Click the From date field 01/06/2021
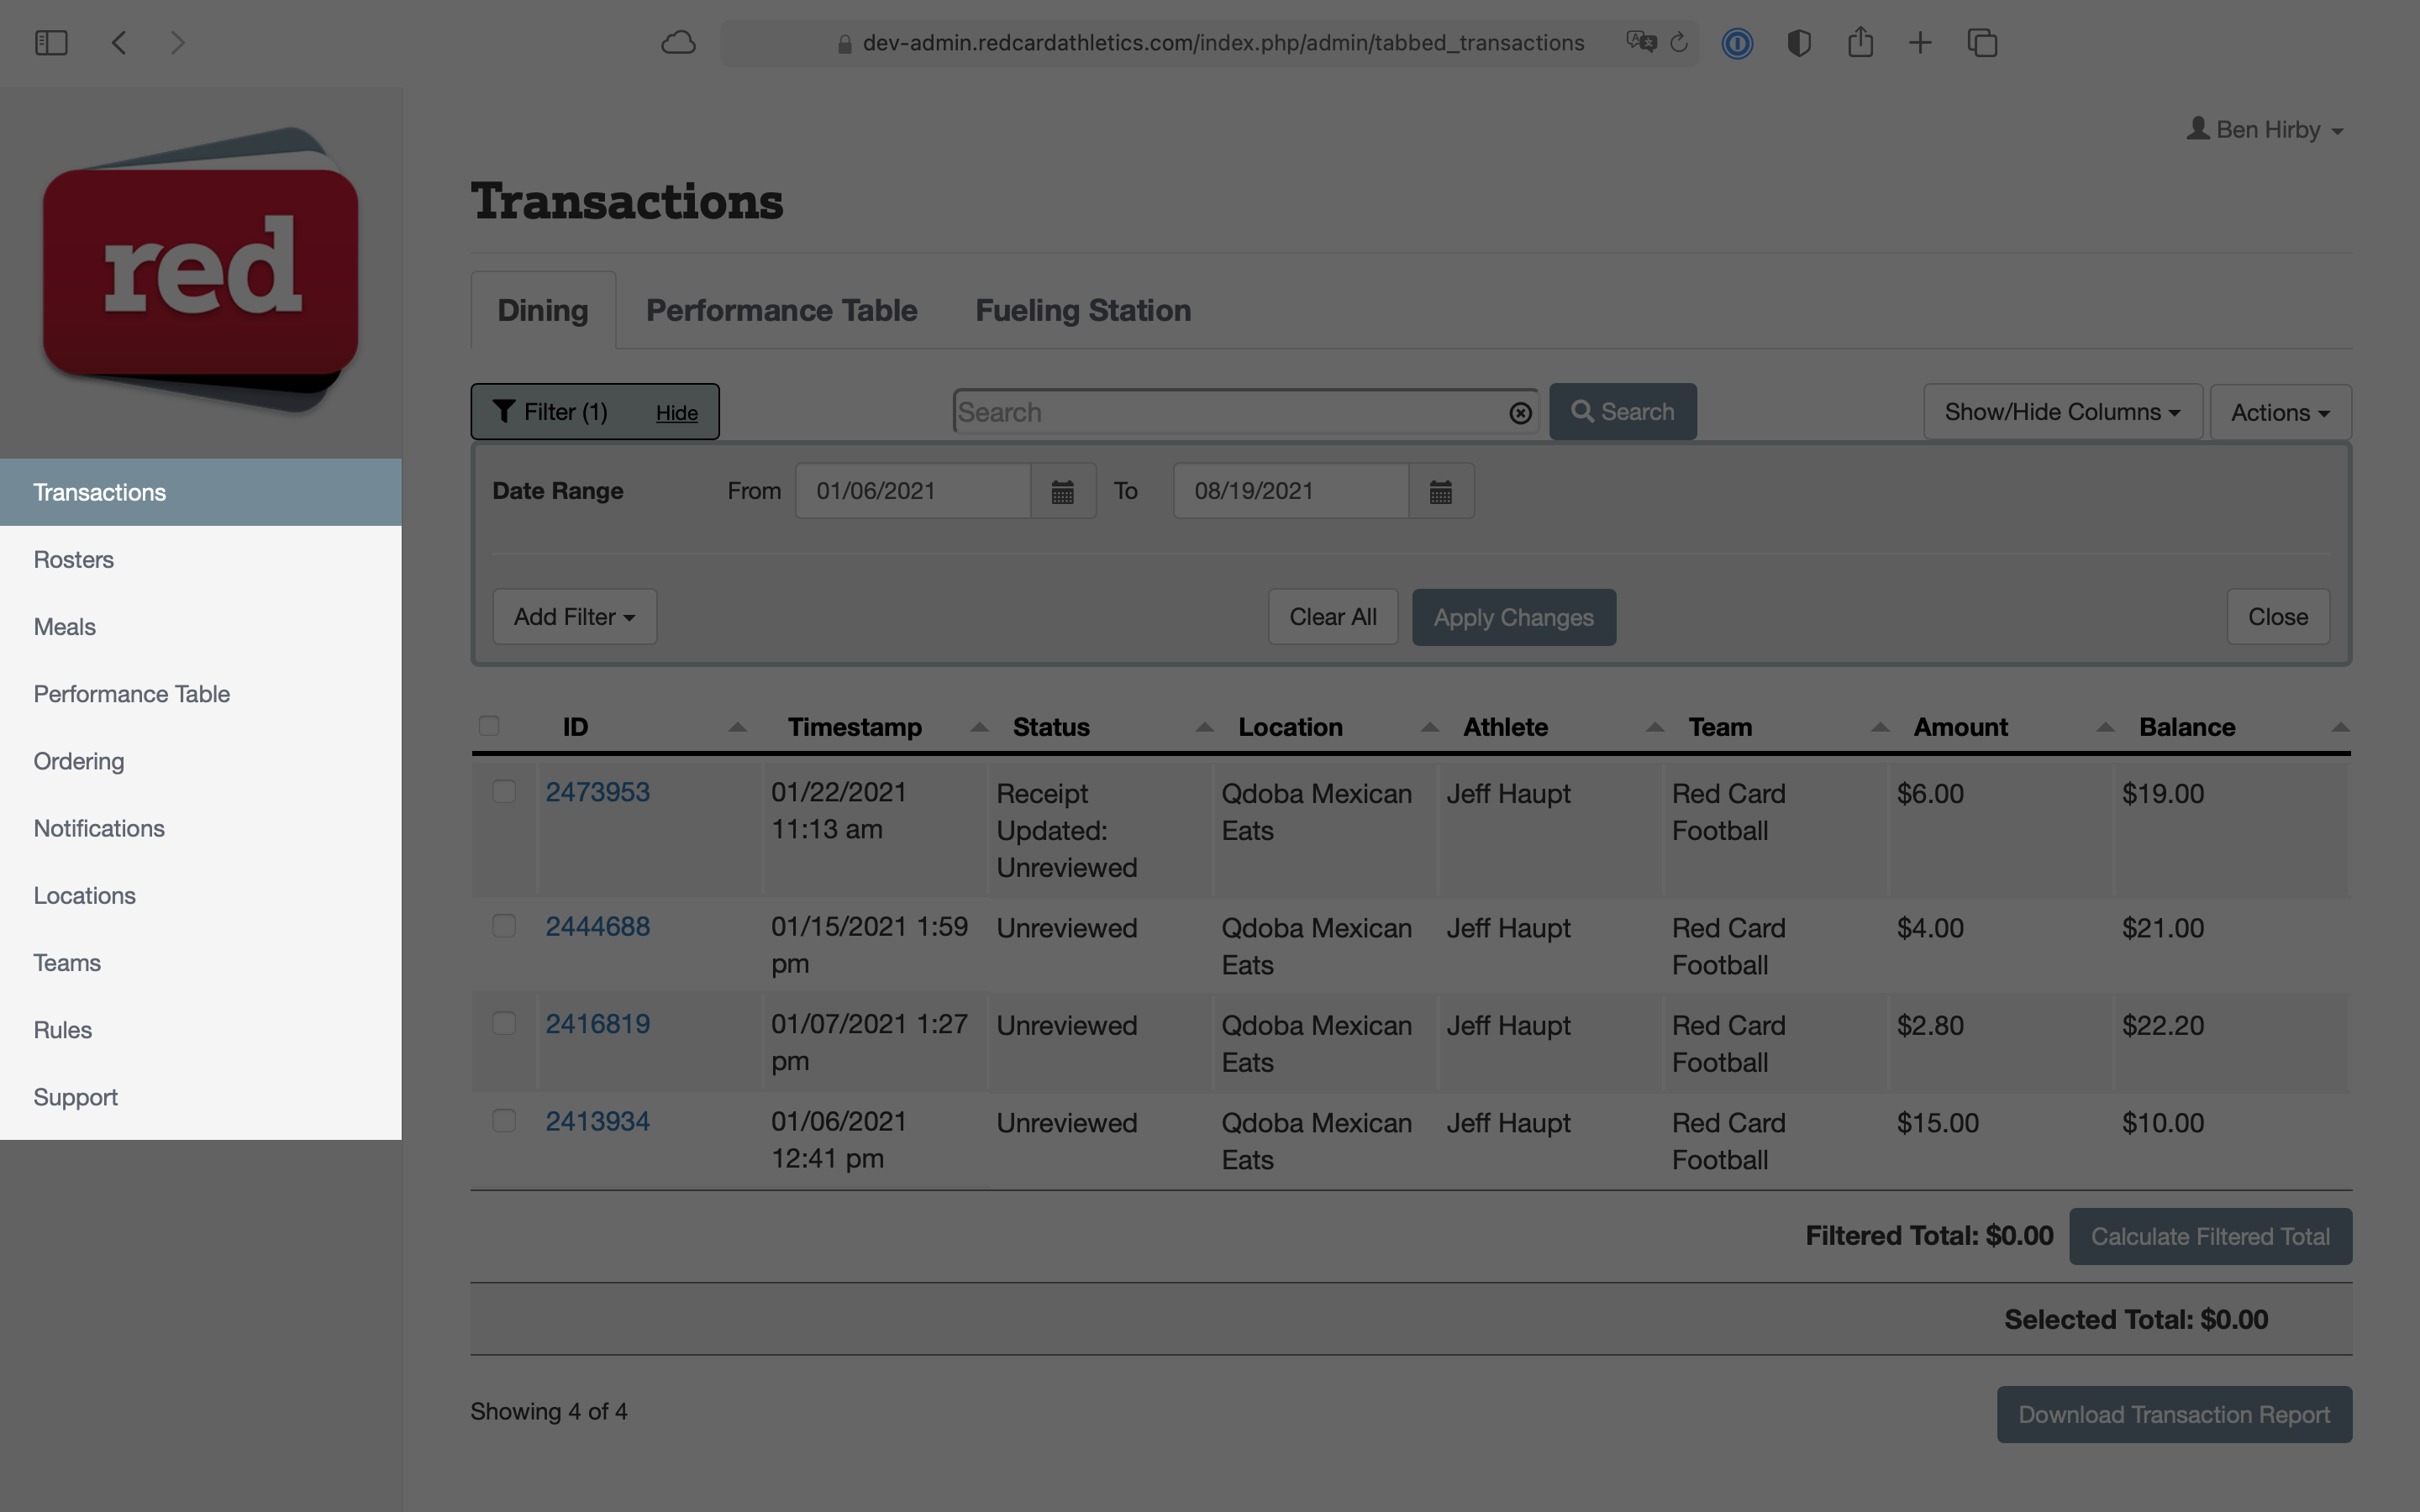2420x1512 pixels. click(913, 491)
